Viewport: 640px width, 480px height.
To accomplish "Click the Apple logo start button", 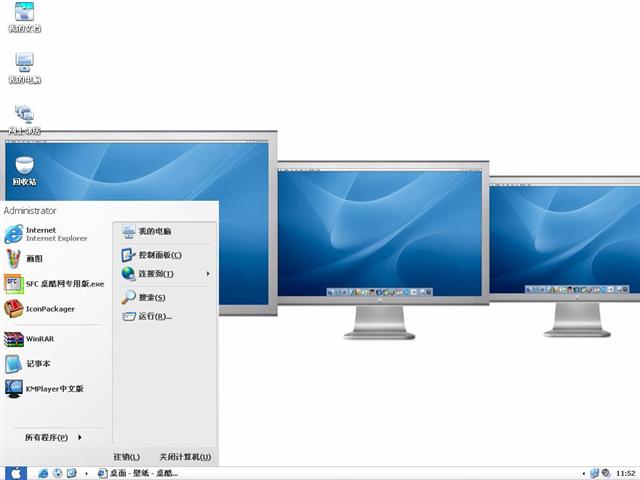I will (x=16, y=473).
